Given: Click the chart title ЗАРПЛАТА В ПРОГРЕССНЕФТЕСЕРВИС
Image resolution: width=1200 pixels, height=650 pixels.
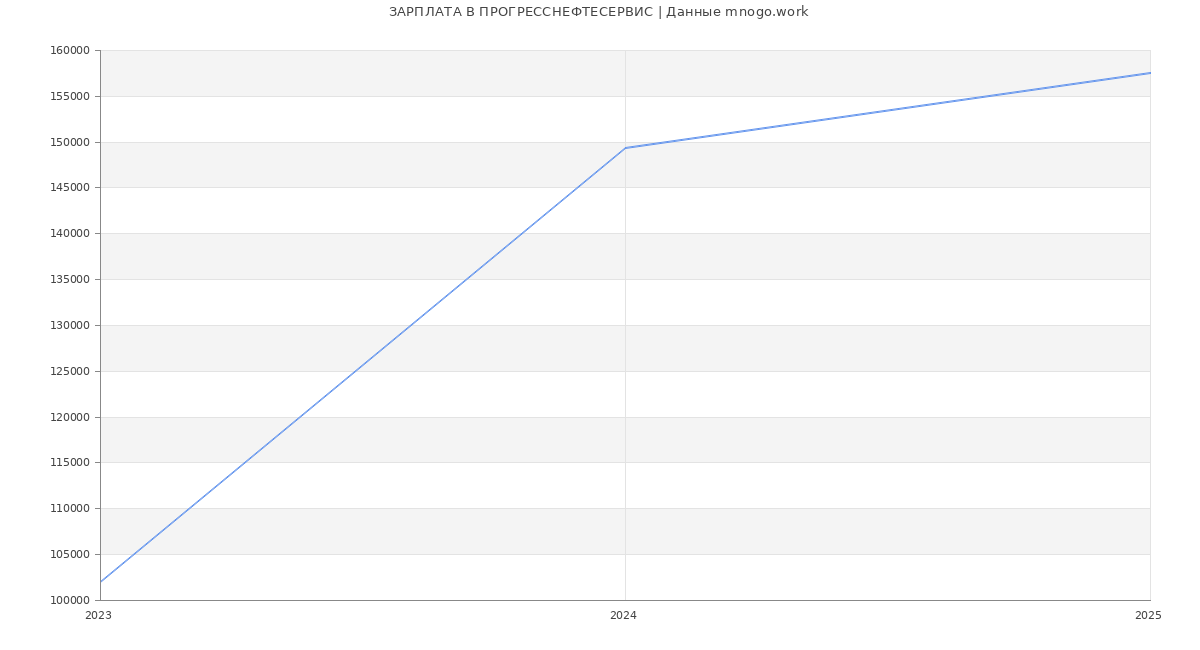Looking at the screenshot, I should [598, 12].
